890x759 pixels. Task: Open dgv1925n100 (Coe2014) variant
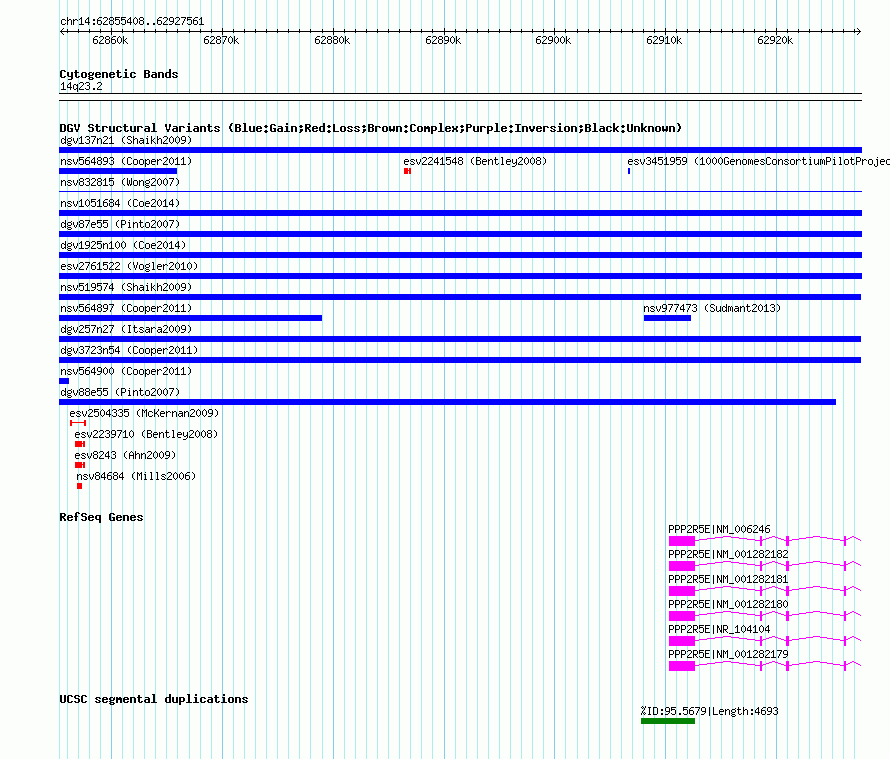tap(123, 245)
